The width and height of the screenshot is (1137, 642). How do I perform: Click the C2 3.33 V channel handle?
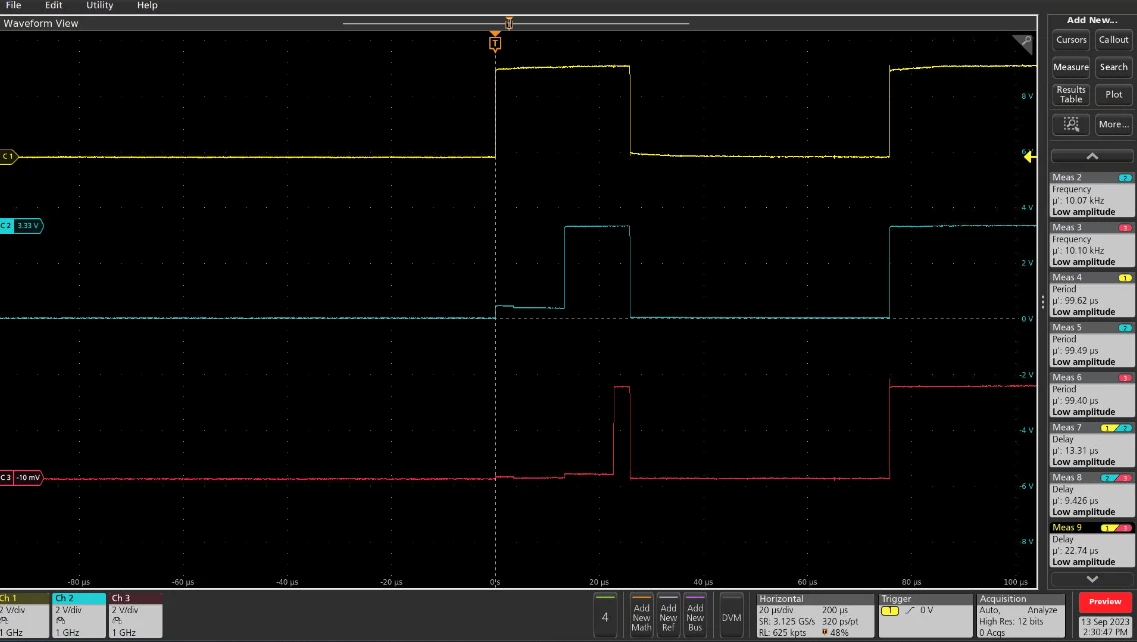tap(21, 226)
